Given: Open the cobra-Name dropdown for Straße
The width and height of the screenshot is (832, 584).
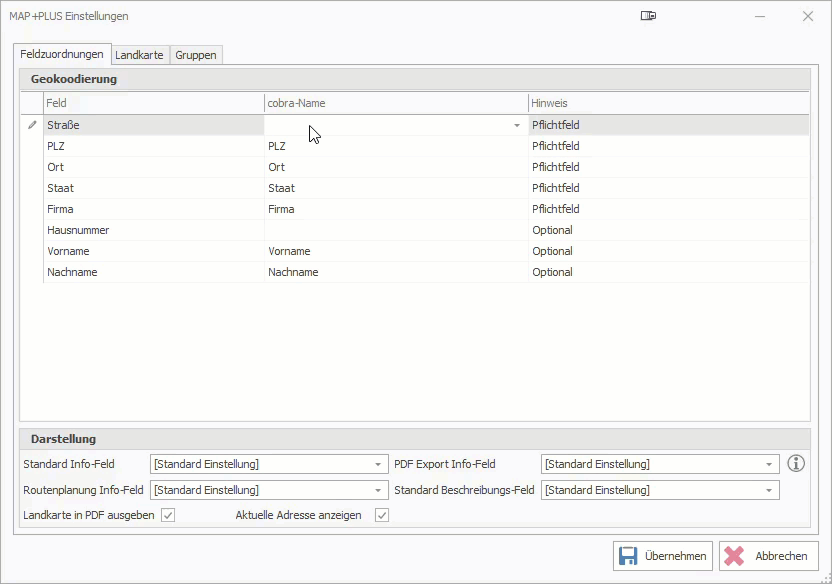Looking at the screenshot, I should pos(516,126).
